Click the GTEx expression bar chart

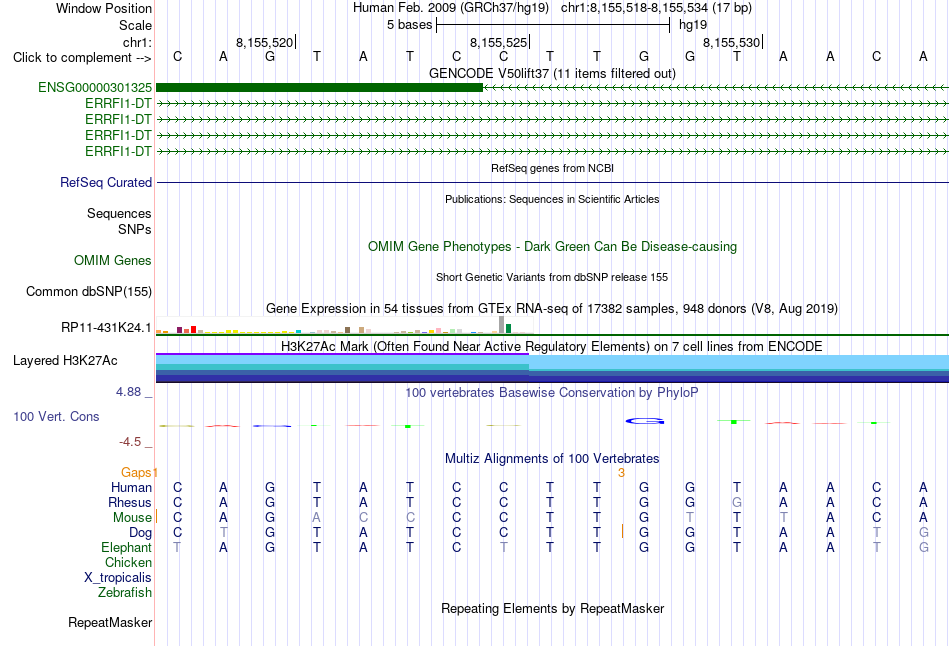pos(344,325)
